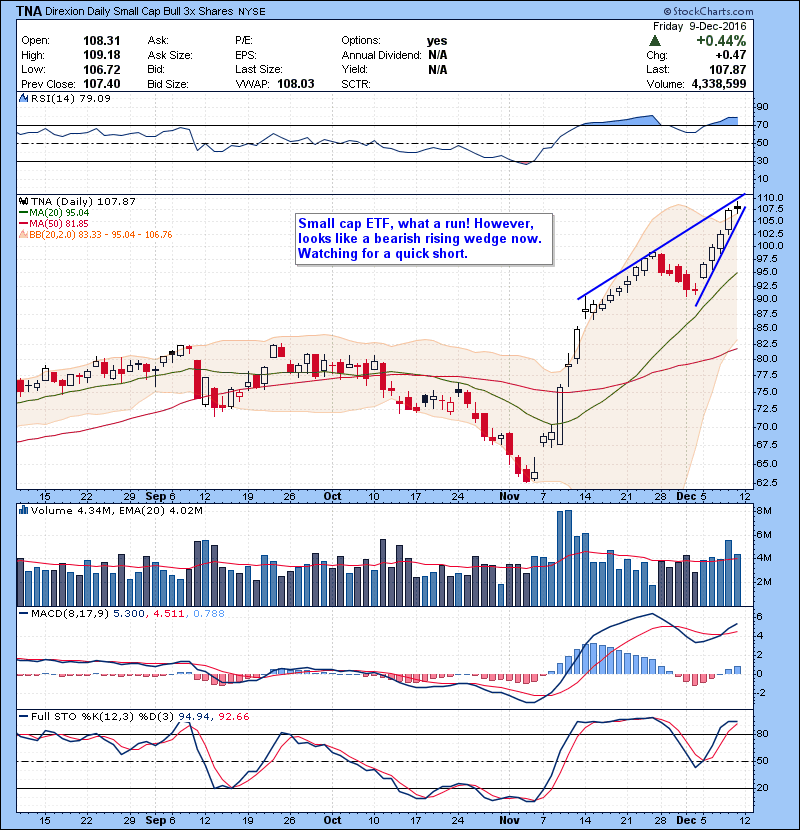800x830 pixels.
Task: Click the 8M volume axis label
Action: coord(763,511)
